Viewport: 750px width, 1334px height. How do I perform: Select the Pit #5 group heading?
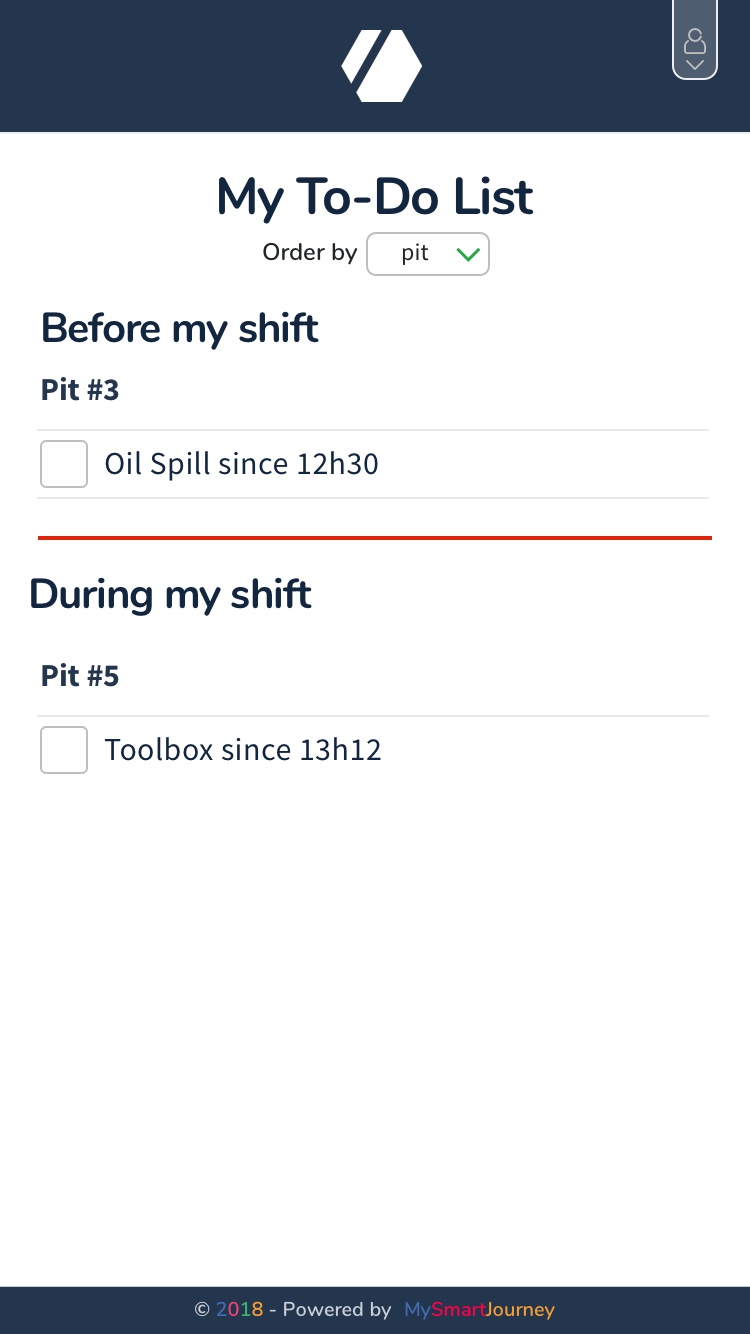[80, 676]
